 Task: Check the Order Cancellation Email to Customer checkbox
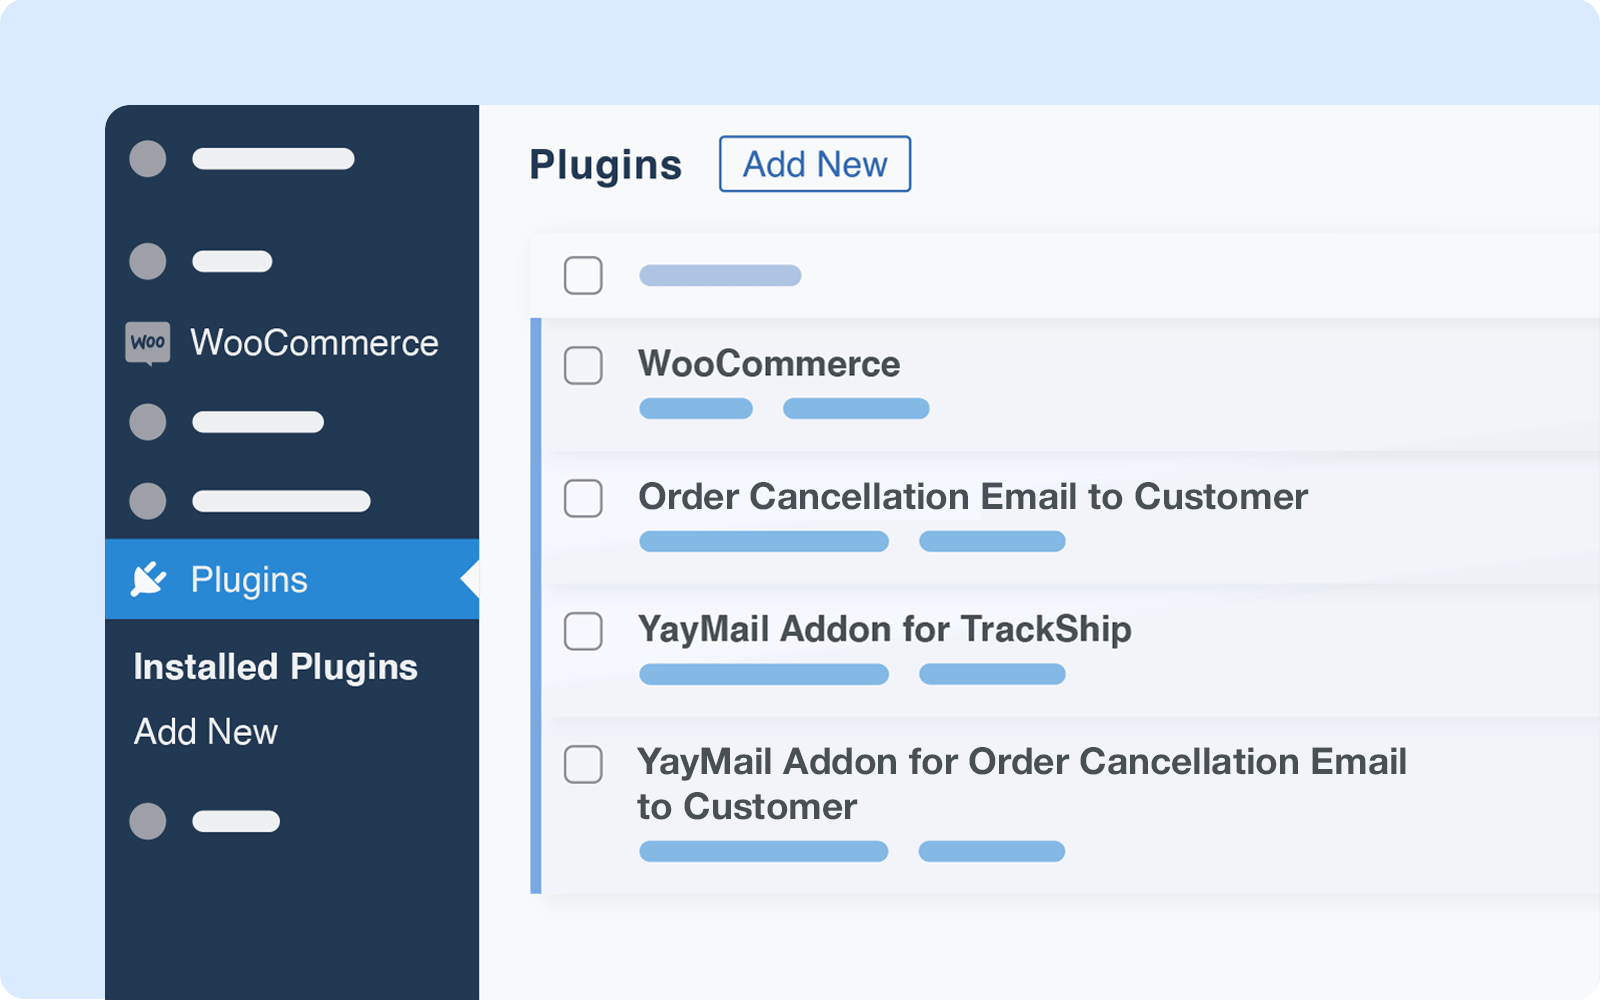click(583, 498)
